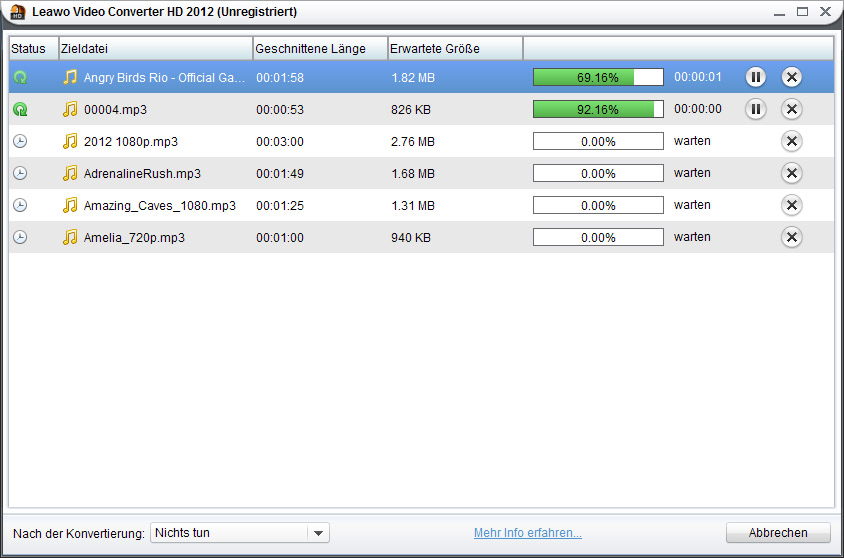Click the 00:01:49 length value

(280, 174)
